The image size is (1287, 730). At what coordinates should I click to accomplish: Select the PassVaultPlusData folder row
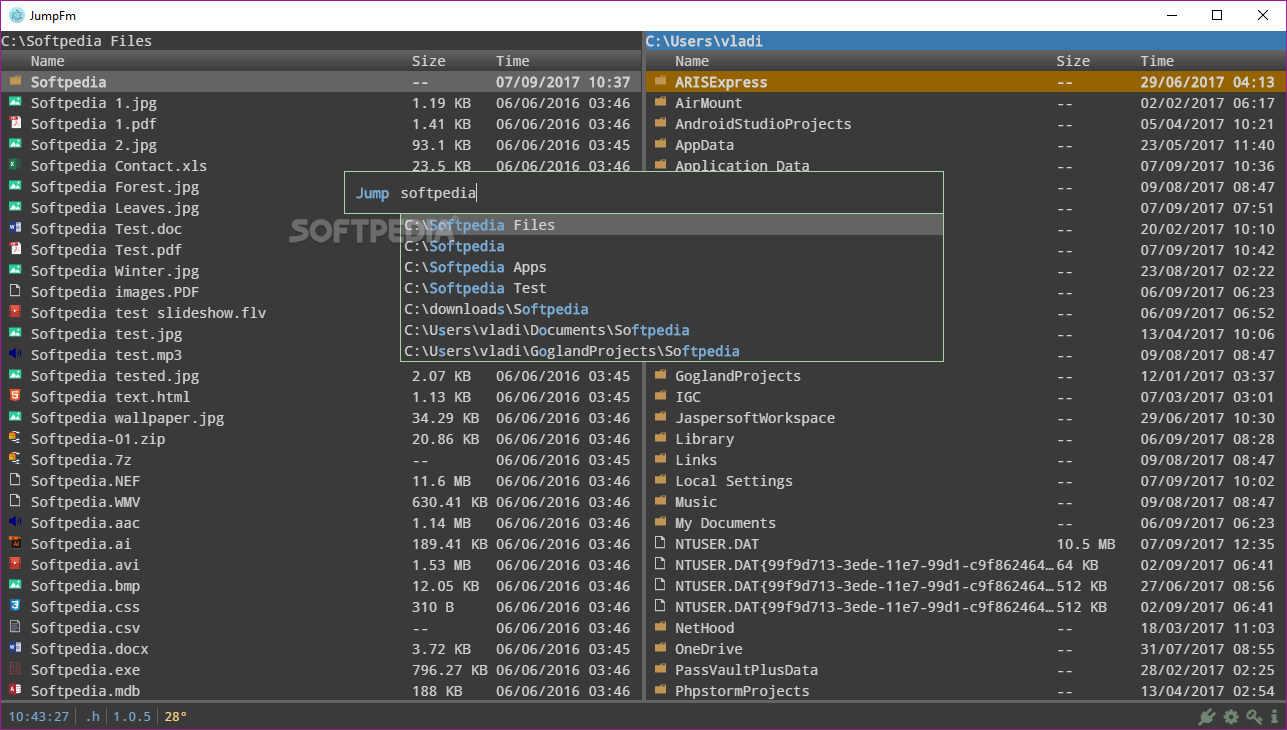(965, 670)
